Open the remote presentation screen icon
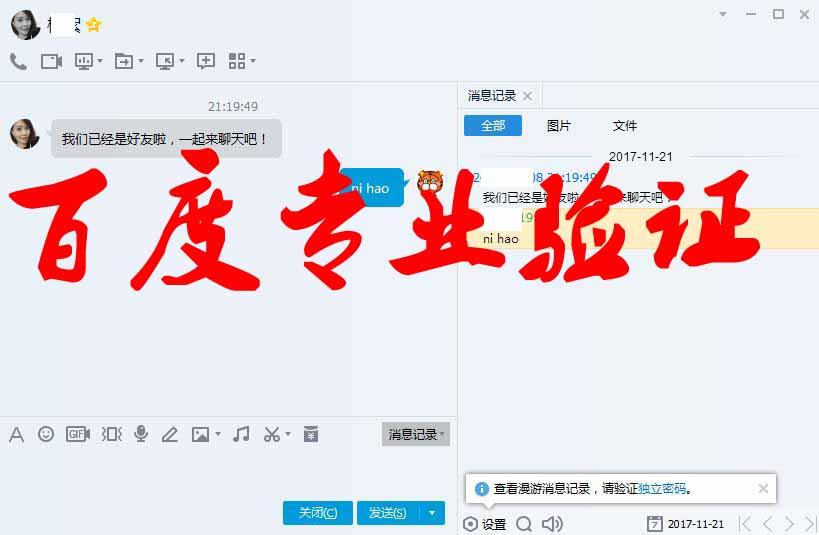The width and height of the screenshot is (819, 535). coord(84,62)
